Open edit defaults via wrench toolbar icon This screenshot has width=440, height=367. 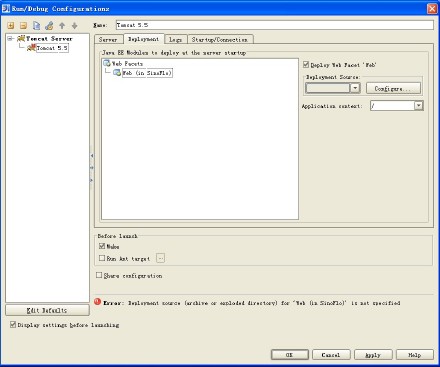[x=49, y=26]
